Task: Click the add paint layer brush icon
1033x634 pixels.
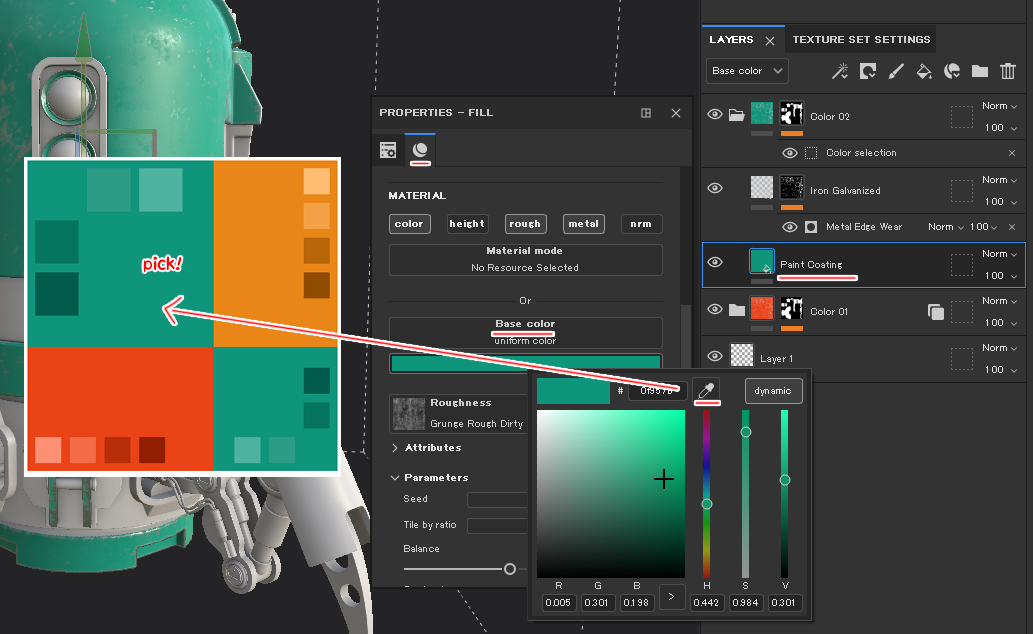Action: pyautogui.click(x=896, y=71)
